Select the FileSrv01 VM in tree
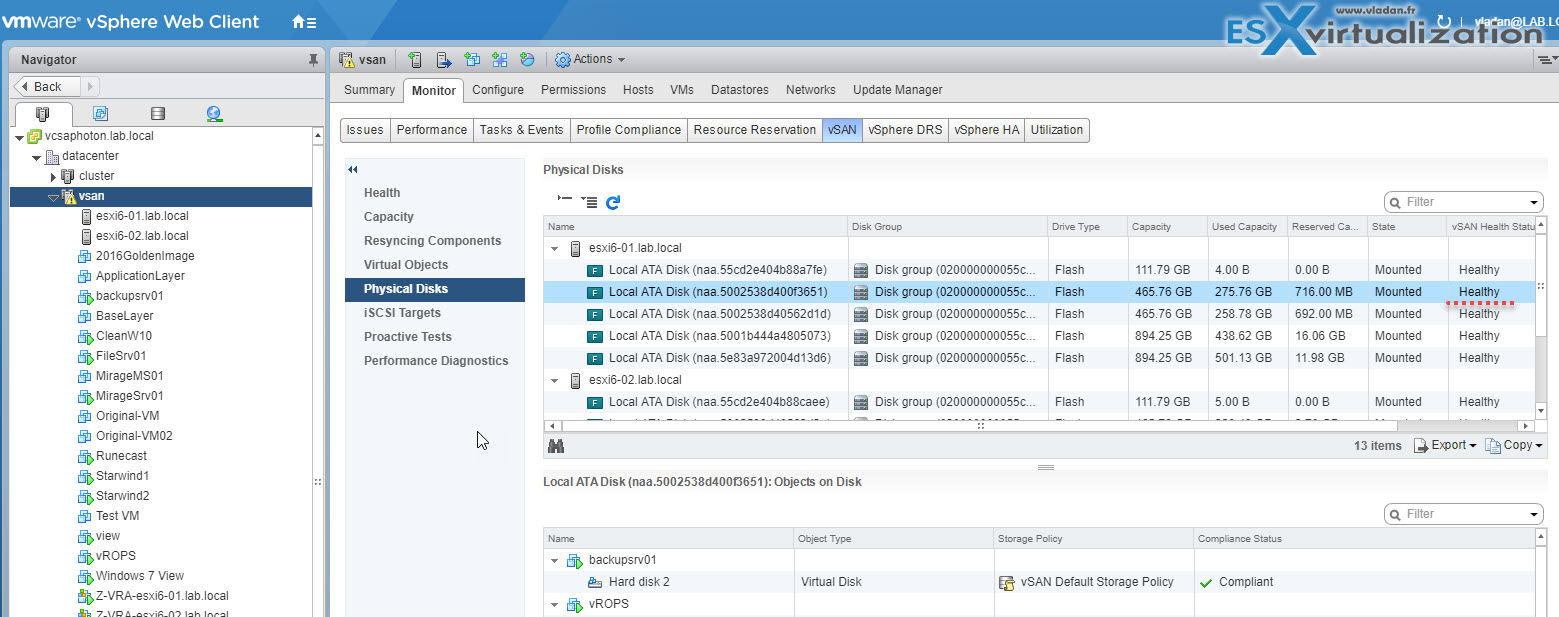The image size is (1559, 617). (121, 356)
